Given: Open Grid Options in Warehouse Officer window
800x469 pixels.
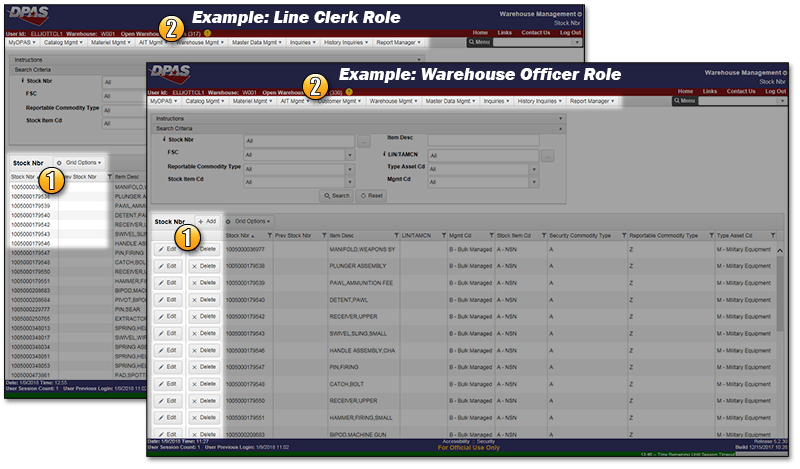Looking at the screenshot, I should pos(248,221).
